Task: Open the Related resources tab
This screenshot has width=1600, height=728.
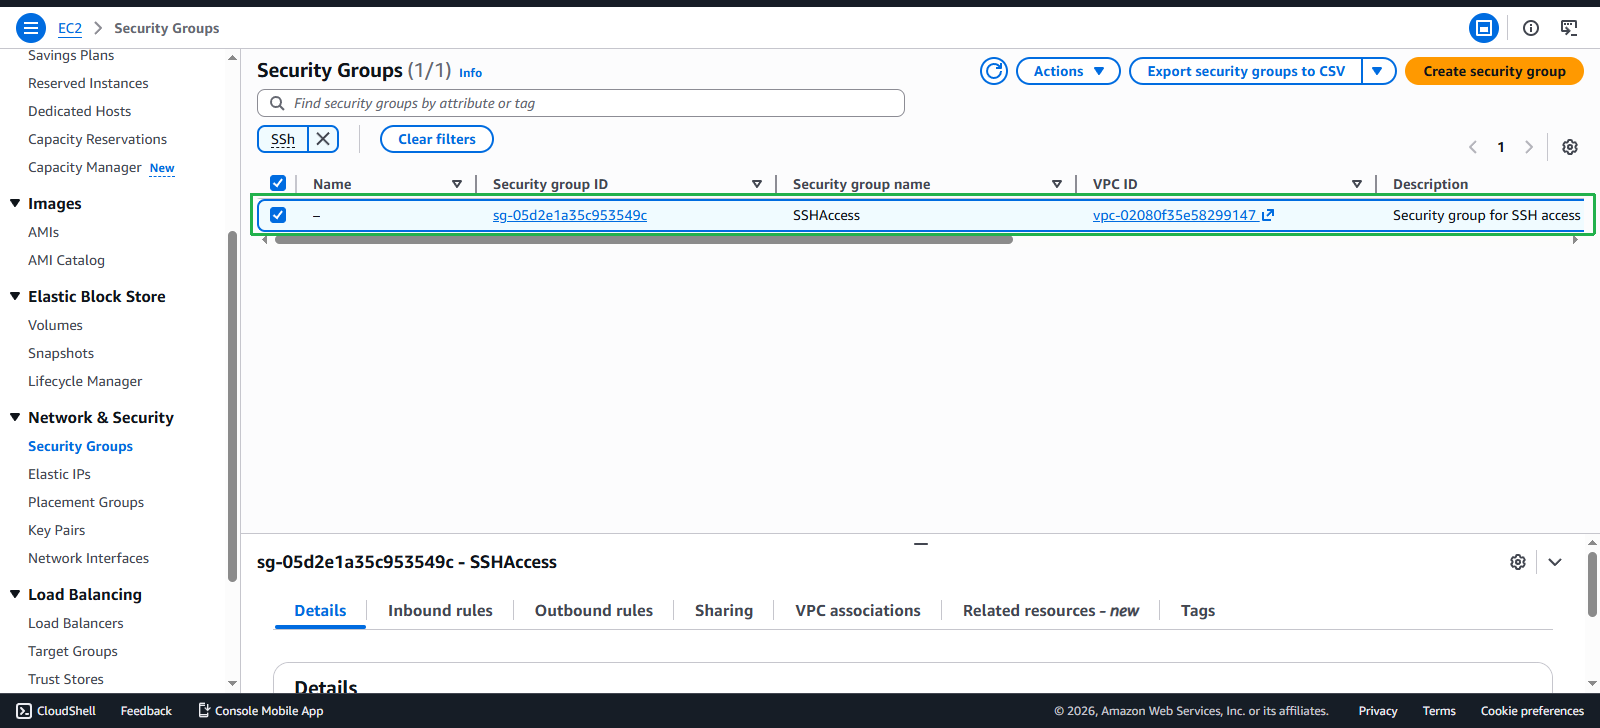Action: [1051, 611]
